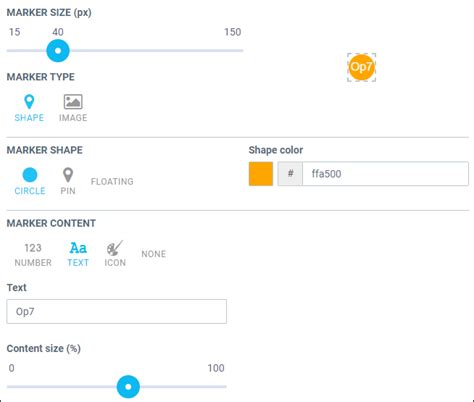Viewport: 474px width, 402px height.
Task: Focus the Text field containing Op7
Action: [x=117, y=311]
